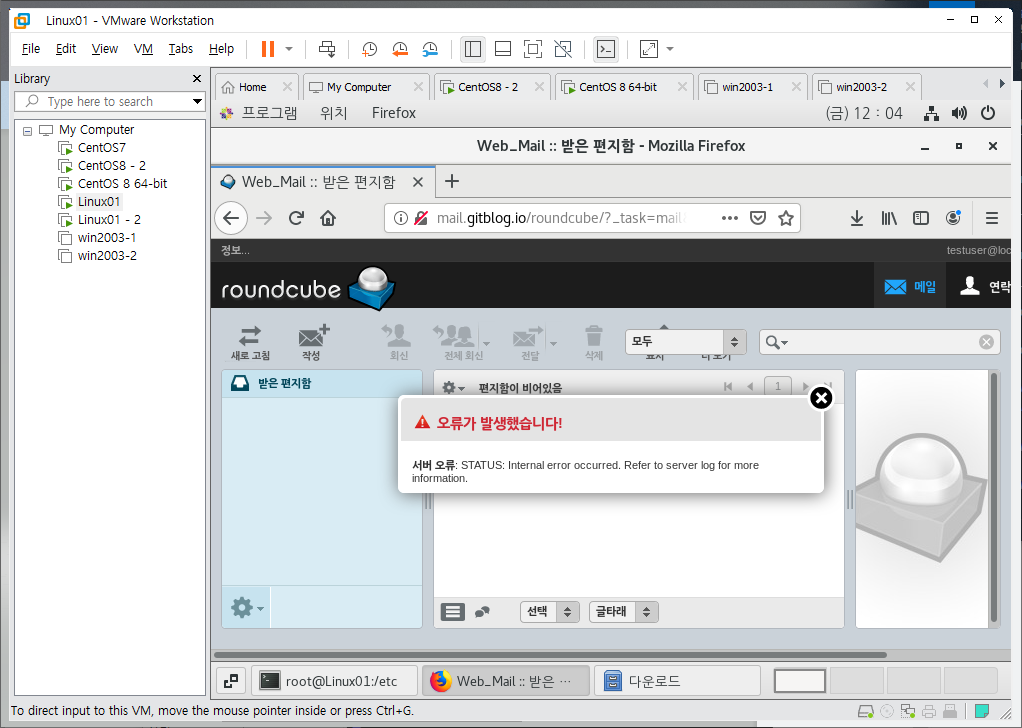Go back in Firefox
The image size is (1022, 728).
[x=231, y=218]
